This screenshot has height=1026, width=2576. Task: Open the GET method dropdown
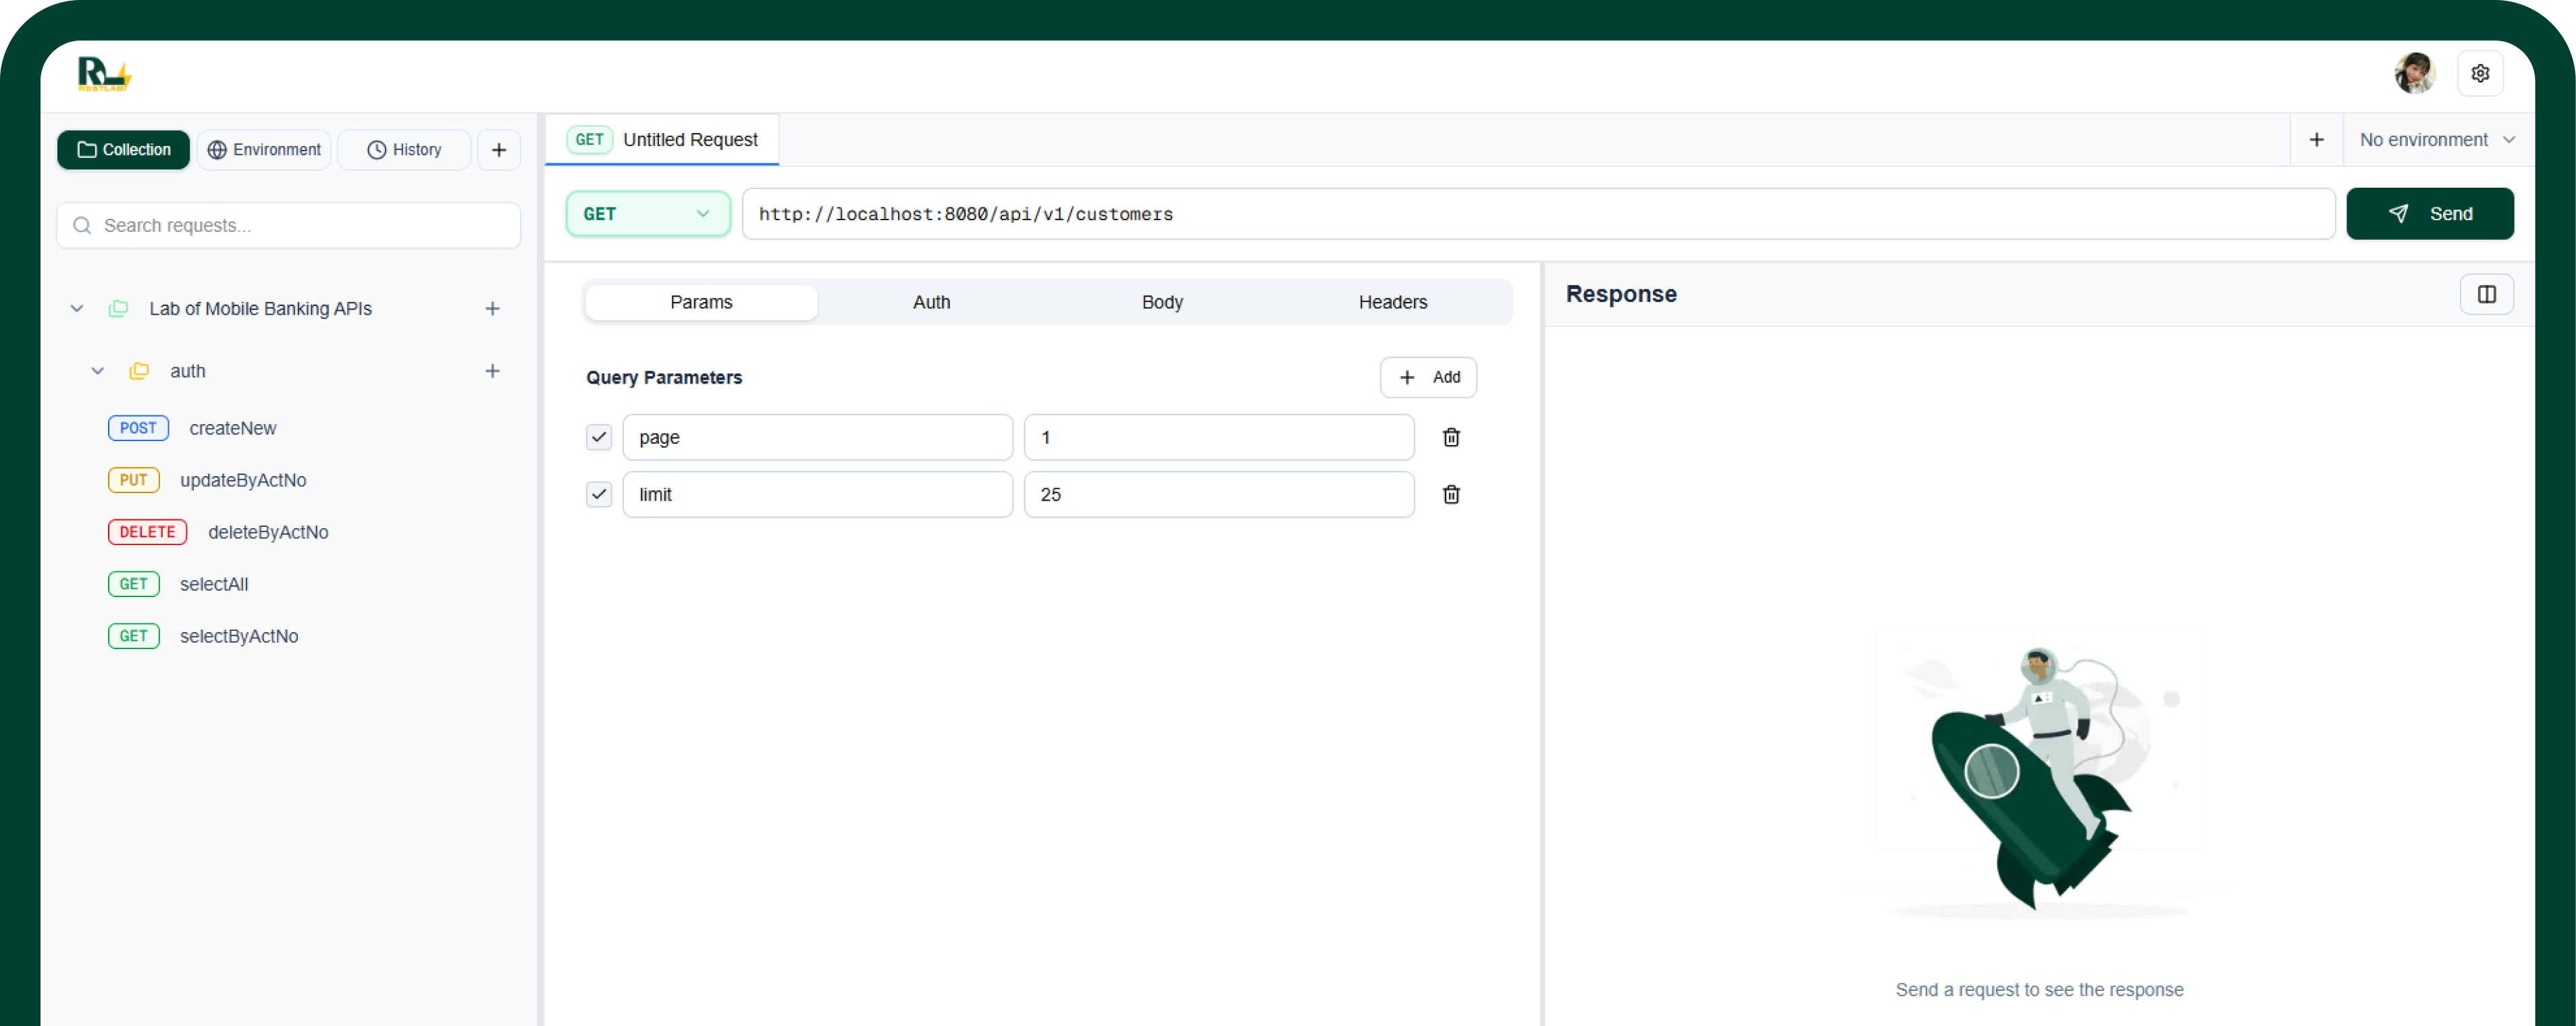(x=648, y=214)
